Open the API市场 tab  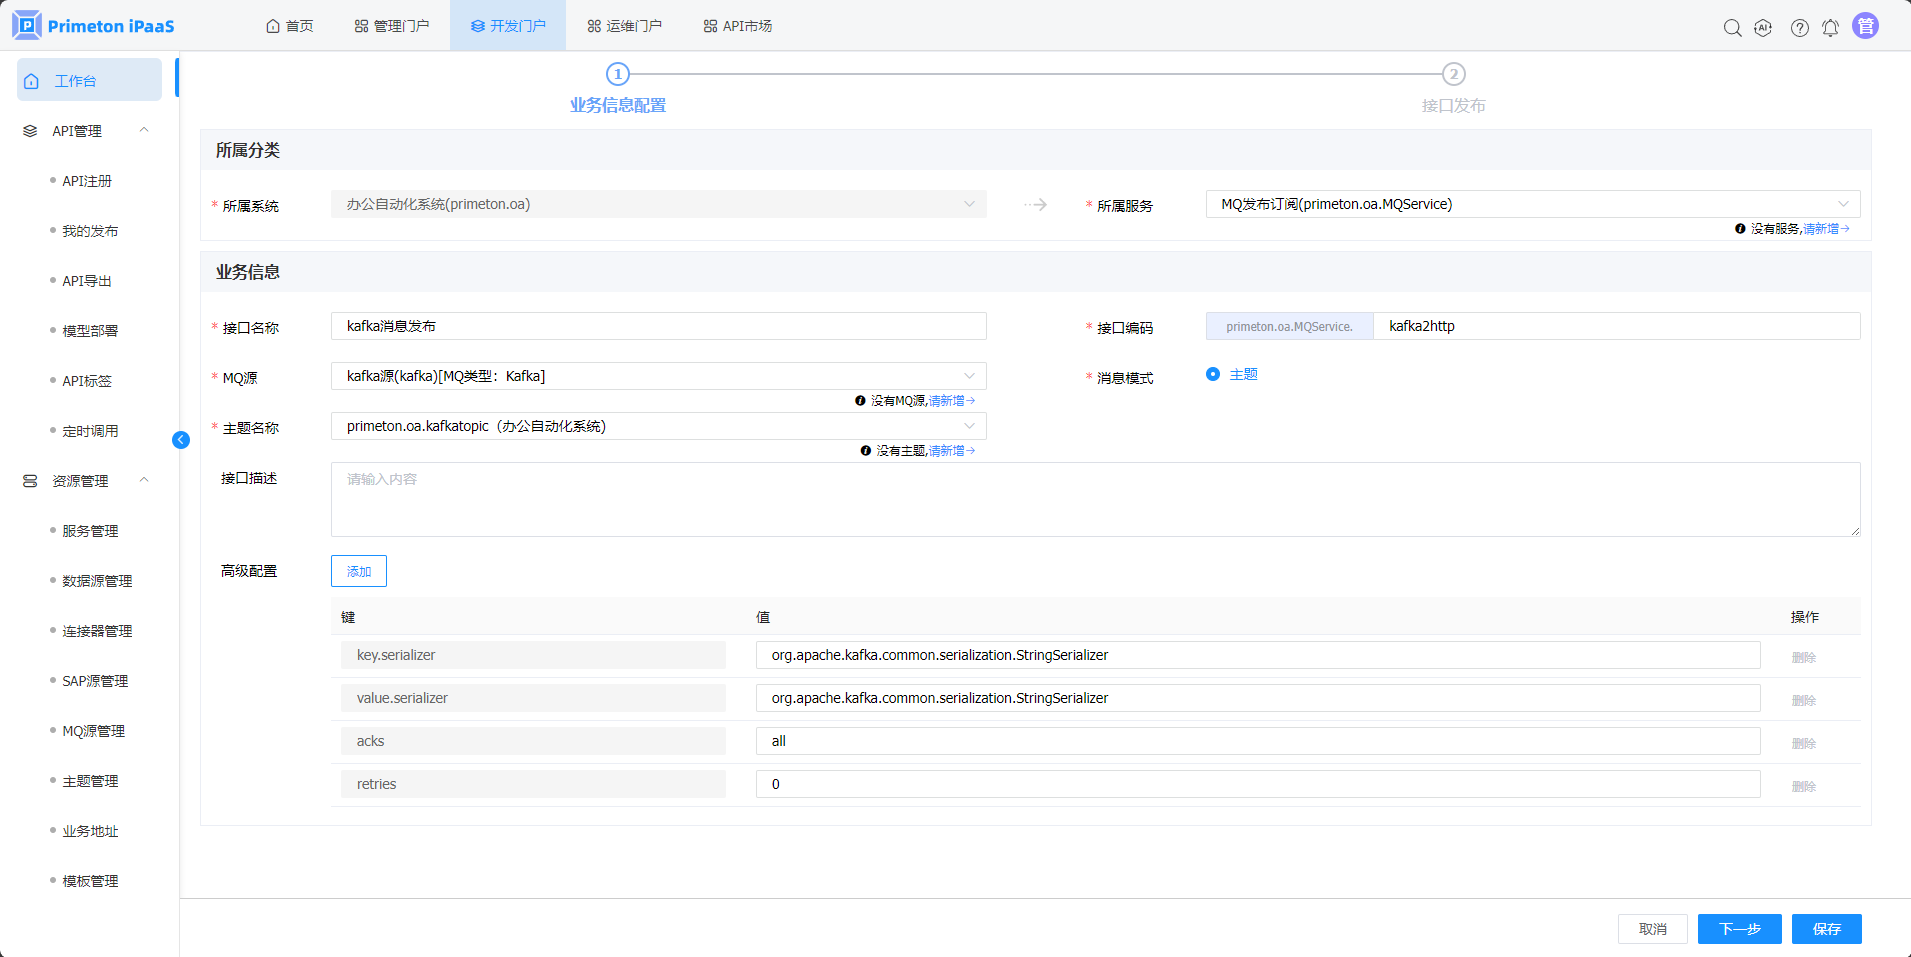pos(737,26)
